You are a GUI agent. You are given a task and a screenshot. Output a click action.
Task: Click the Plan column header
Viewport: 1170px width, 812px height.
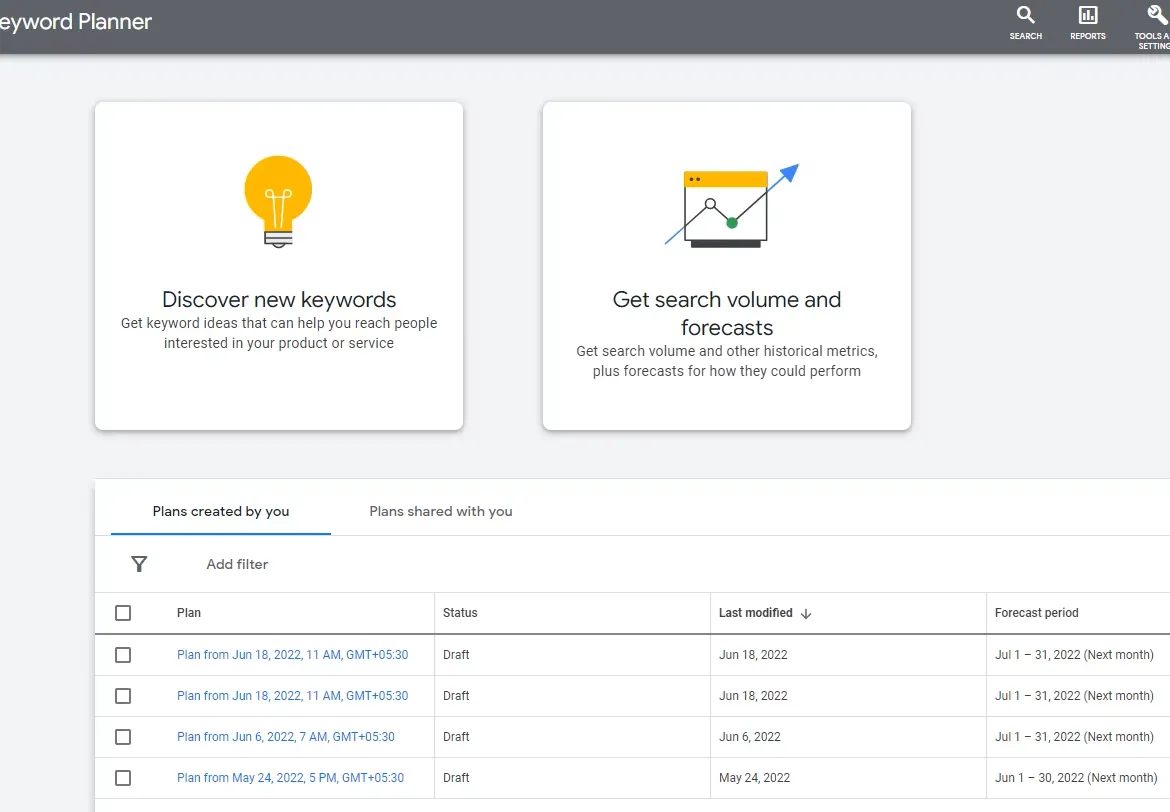pos(189,613)
